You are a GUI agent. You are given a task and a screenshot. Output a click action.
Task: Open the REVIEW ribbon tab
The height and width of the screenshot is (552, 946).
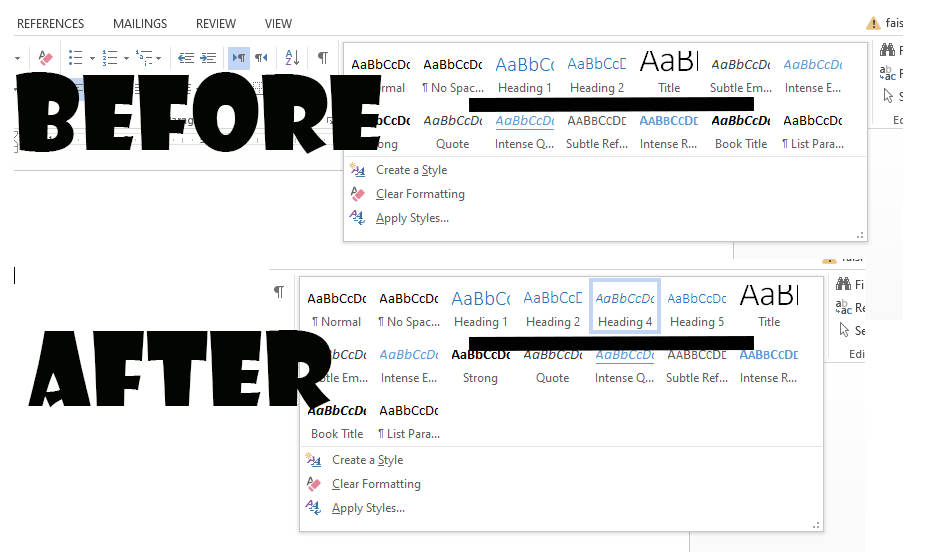[x=215, y=23]
